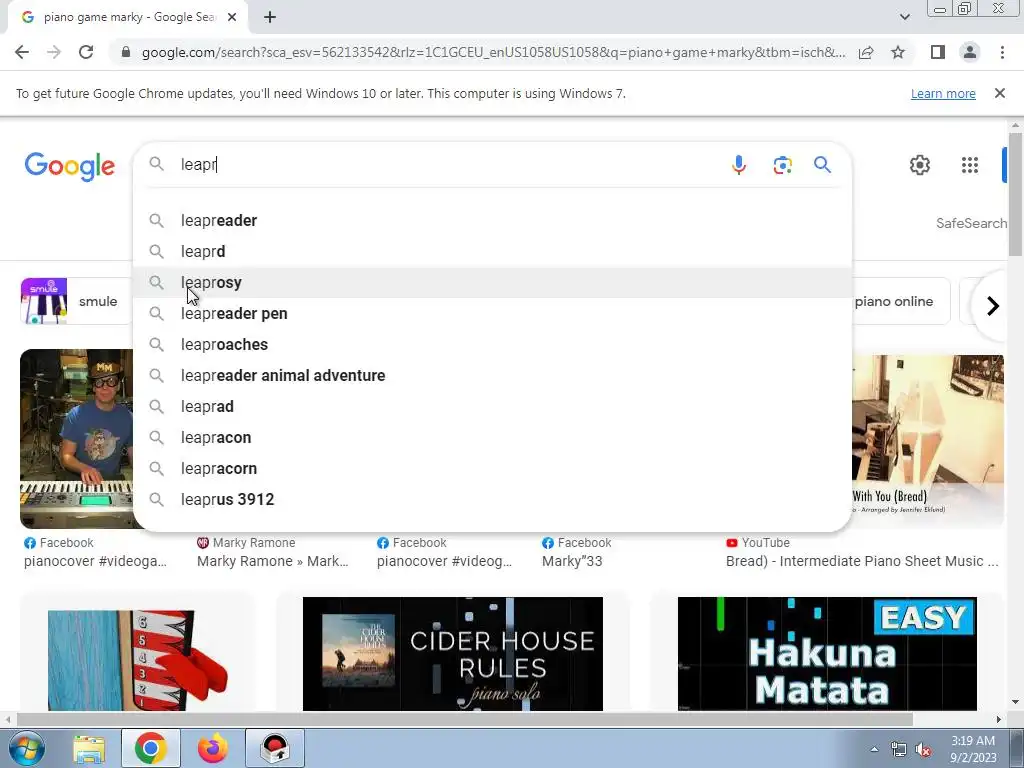Screen dimensions: 1024x768
Task: Click the share page icon in address bar
Action: pos(866,52)
